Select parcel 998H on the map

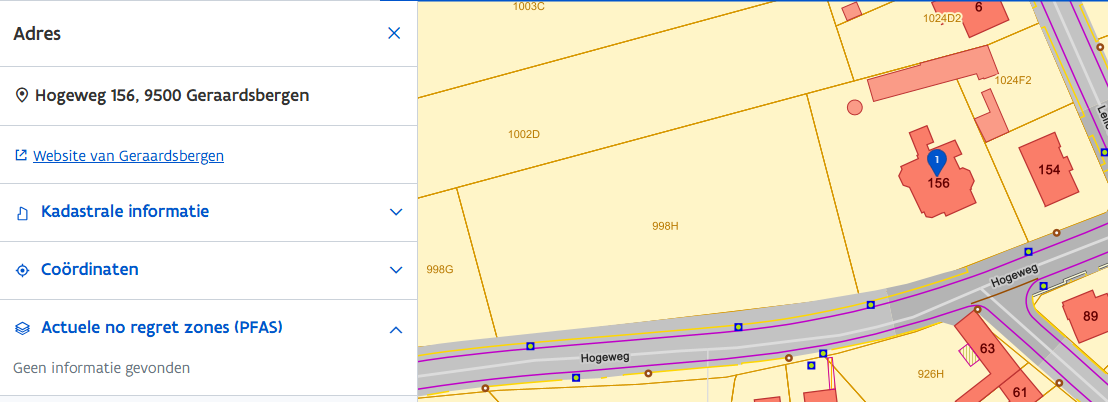click(x=664, y=226)
